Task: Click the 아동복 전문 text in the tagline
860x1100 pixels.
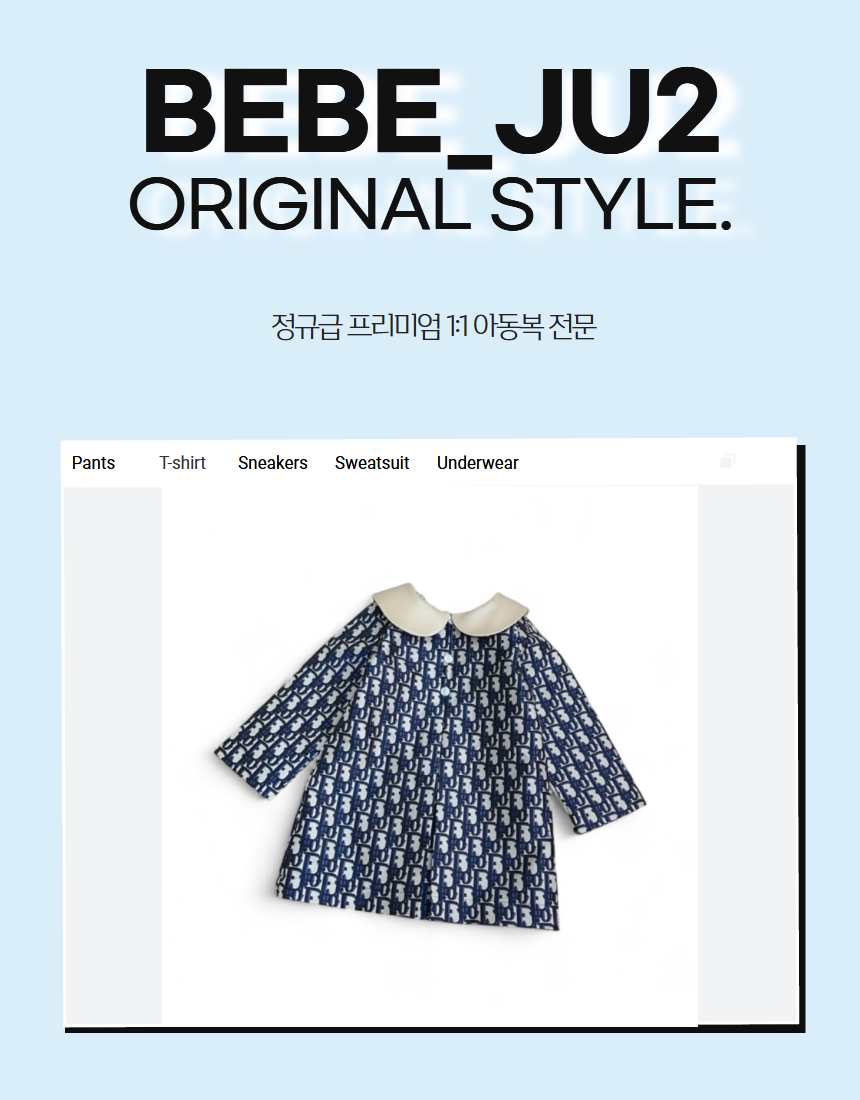Action: coord(535,327)
